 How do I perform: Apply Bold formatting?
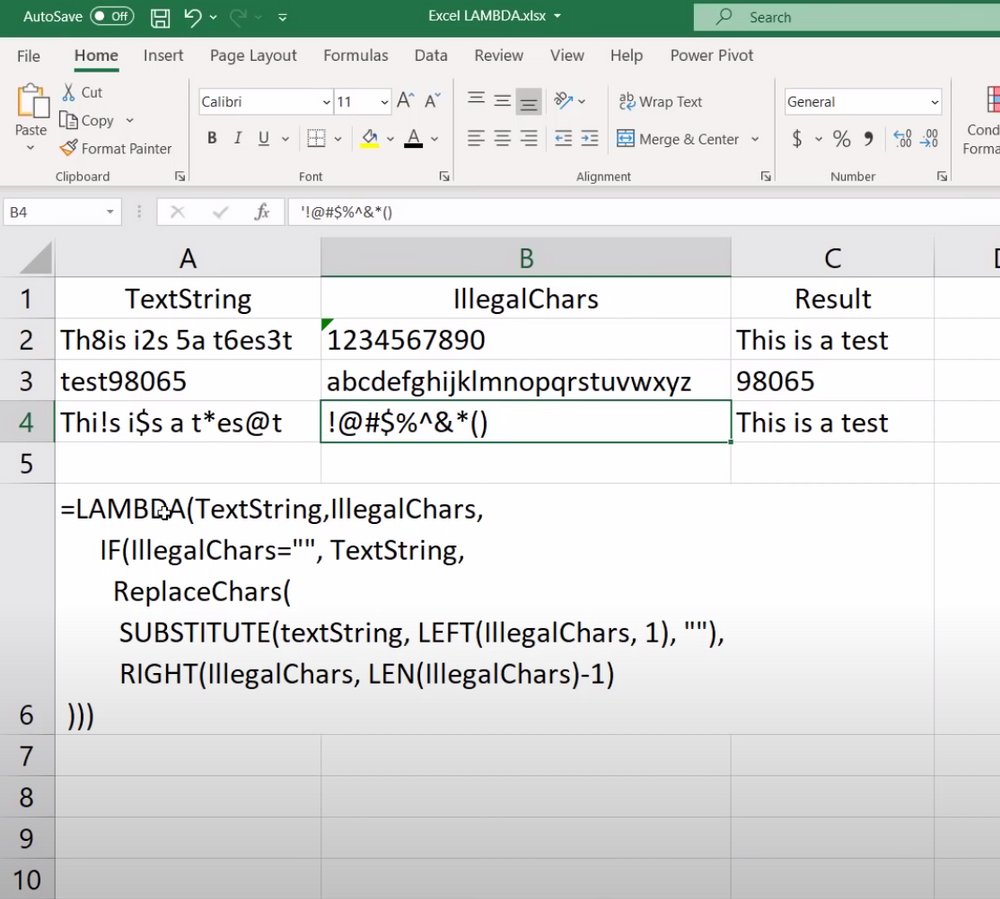pyautogui.click(x=212, y=138)
